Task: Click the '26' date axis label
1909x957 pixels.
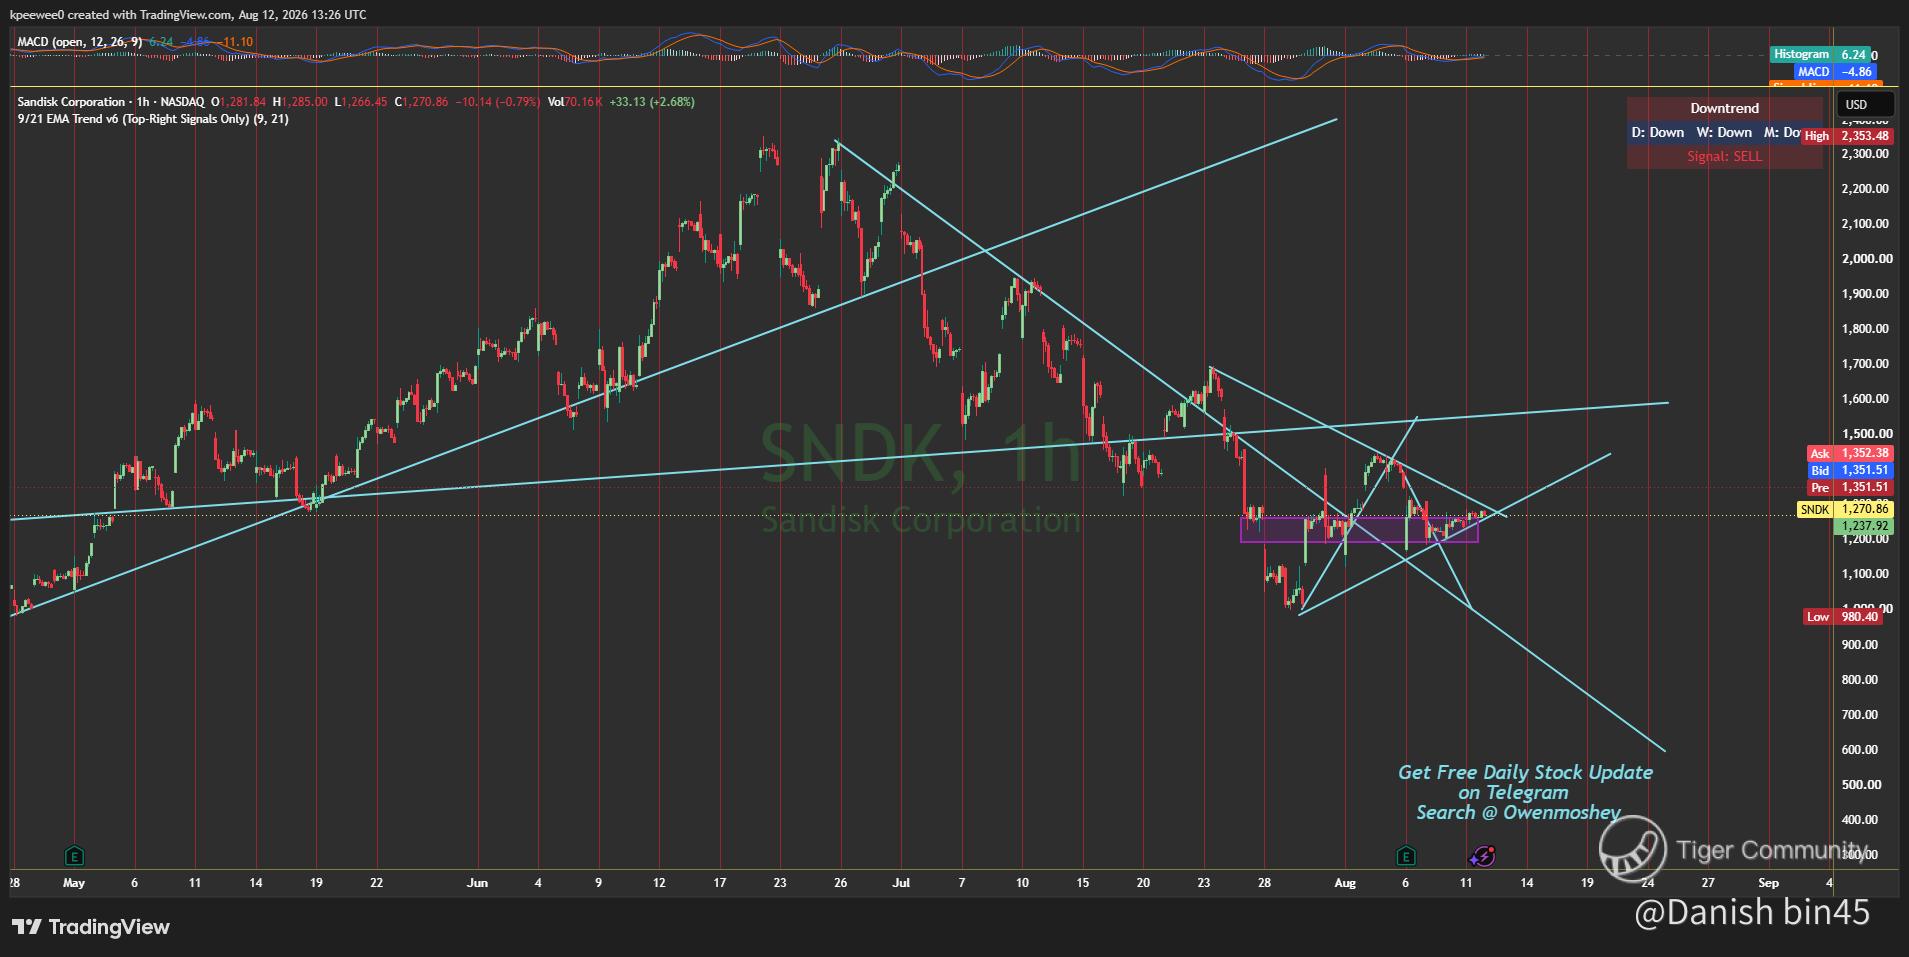Action: coord(840,883)
